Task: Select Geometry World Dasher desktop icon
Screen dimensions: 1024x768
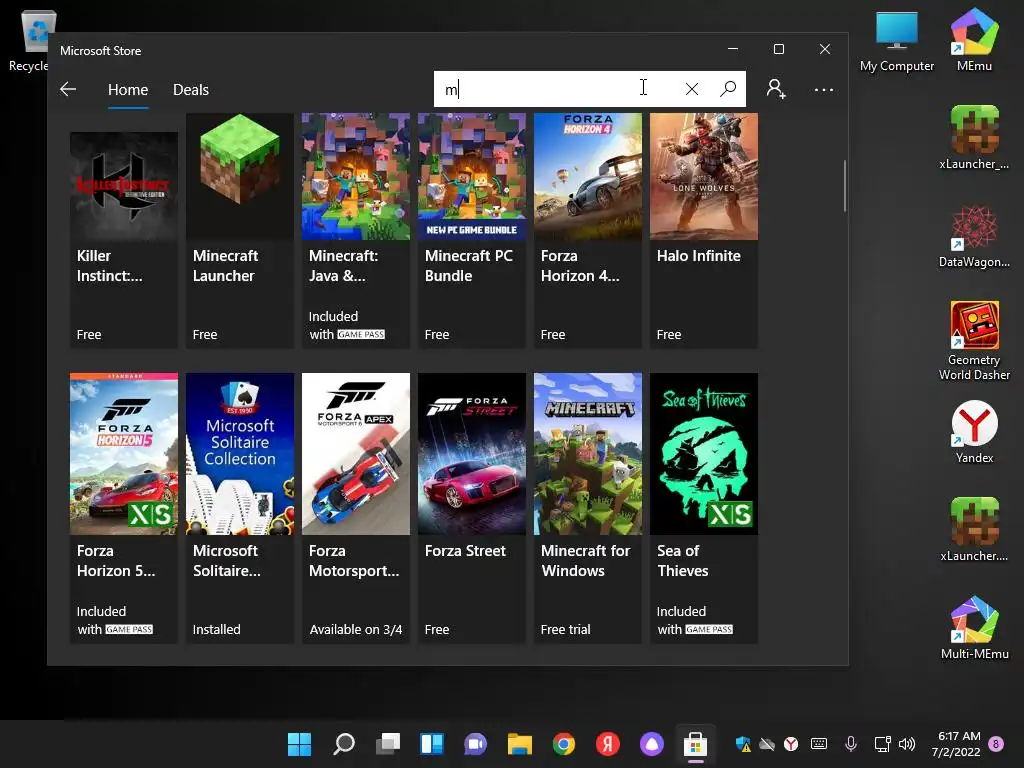Action: 974,341
